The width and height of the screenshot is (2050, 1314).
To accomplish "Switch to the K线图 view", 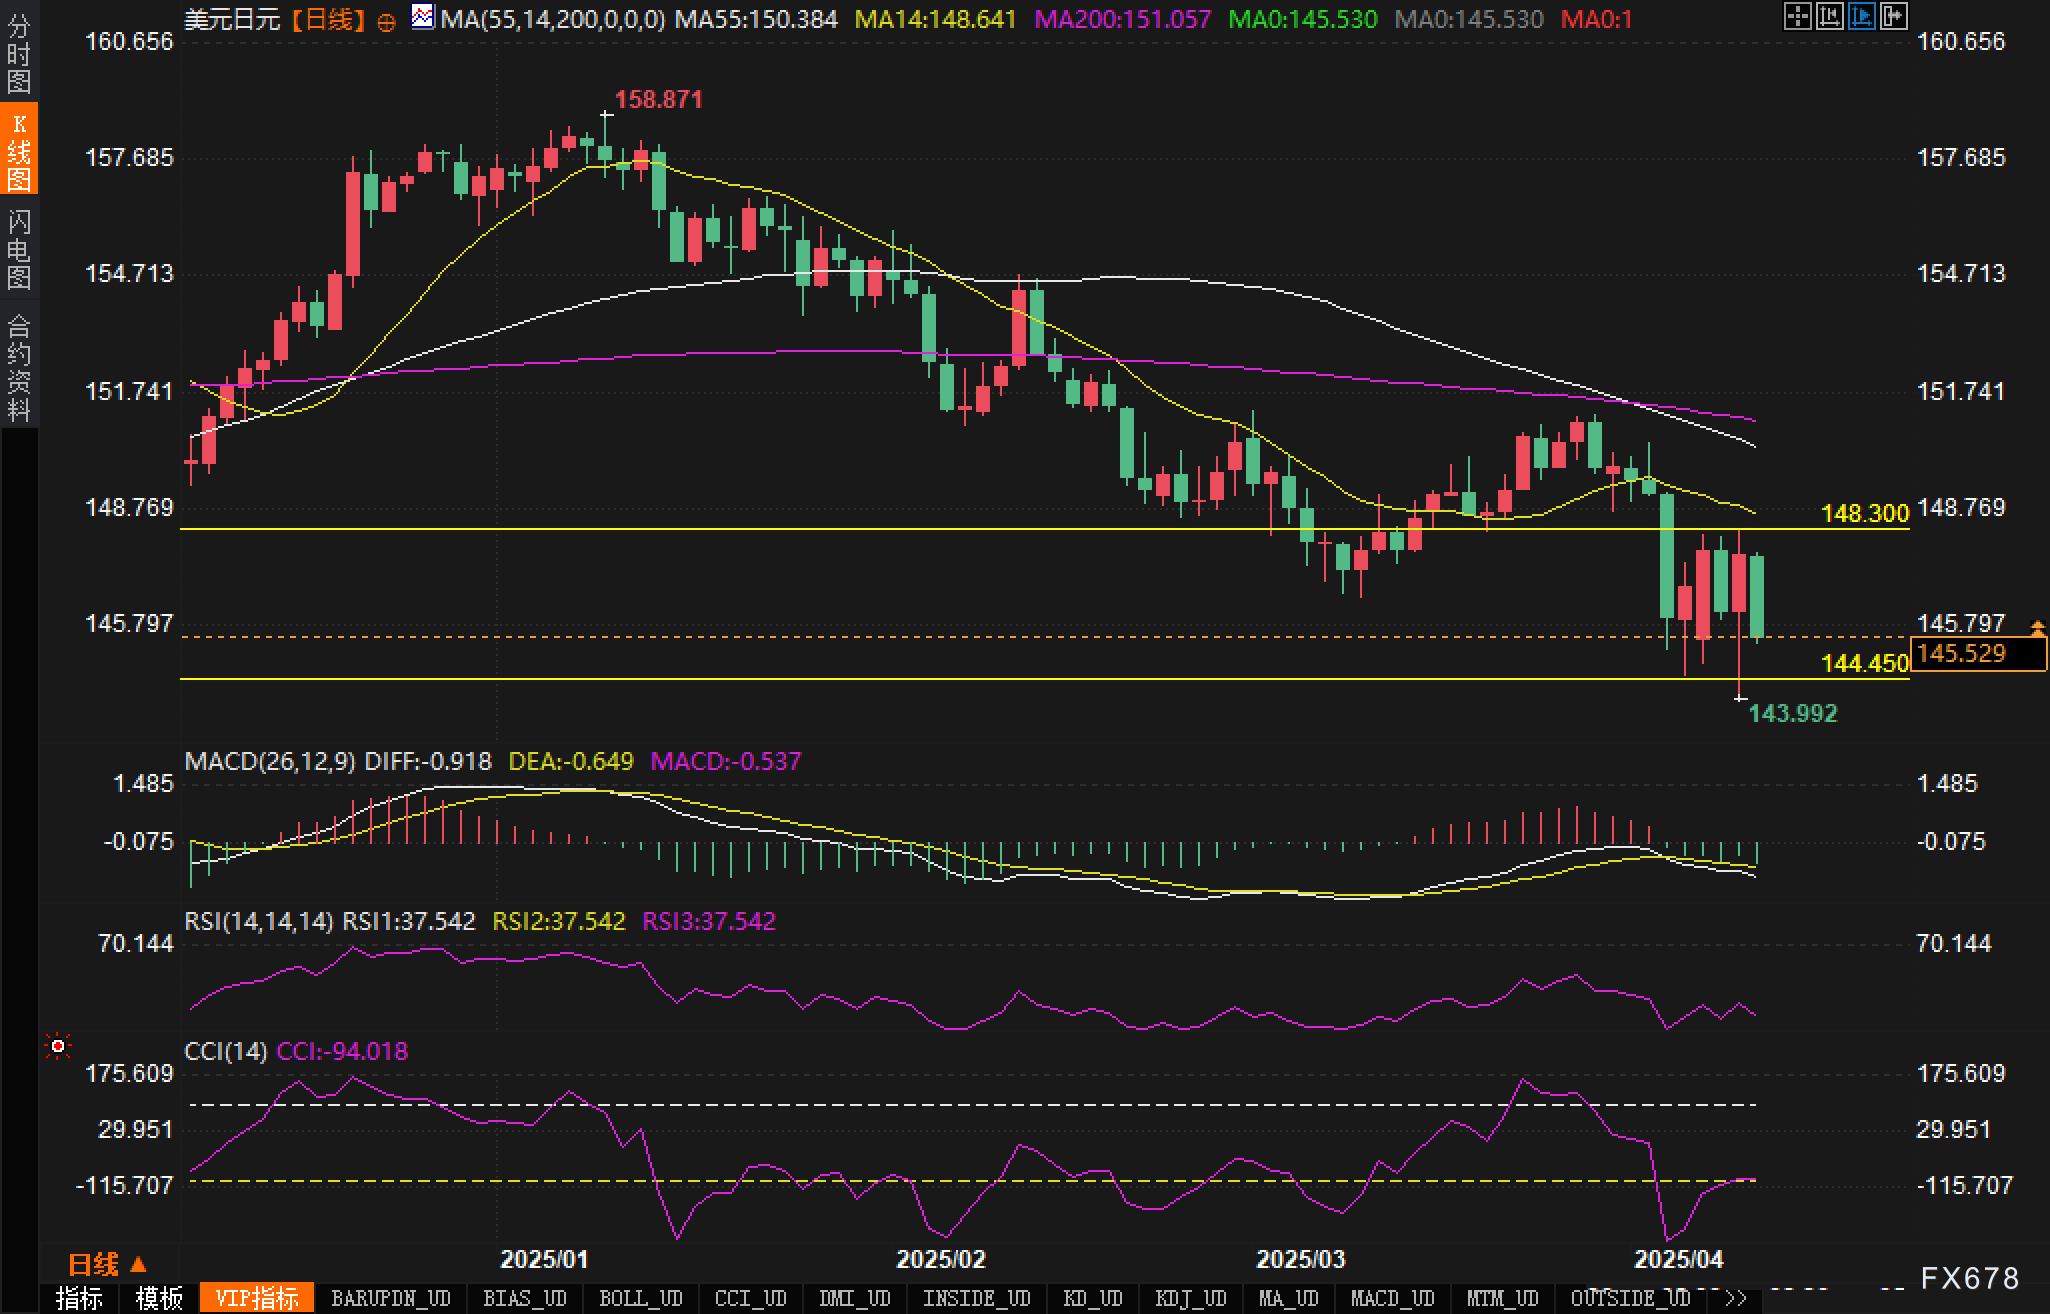I will [x=18, y=150].
